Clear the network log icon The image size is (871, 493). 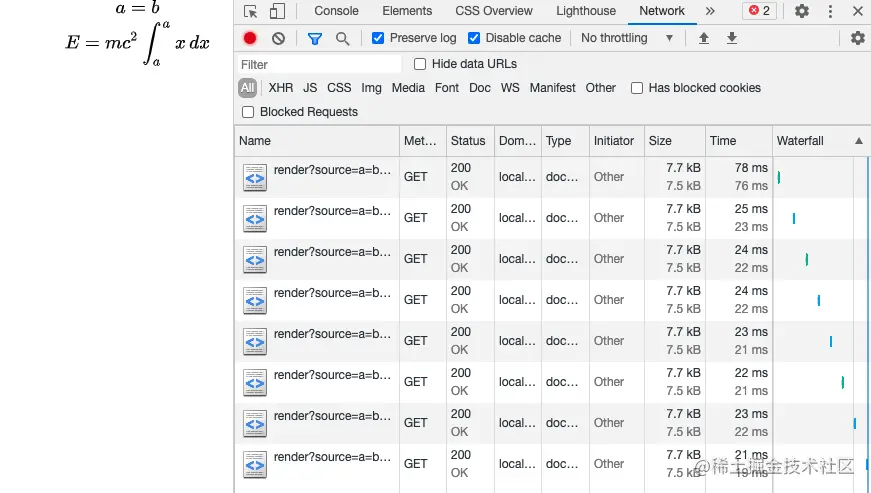pyautogui.click(x=278, y=38)
